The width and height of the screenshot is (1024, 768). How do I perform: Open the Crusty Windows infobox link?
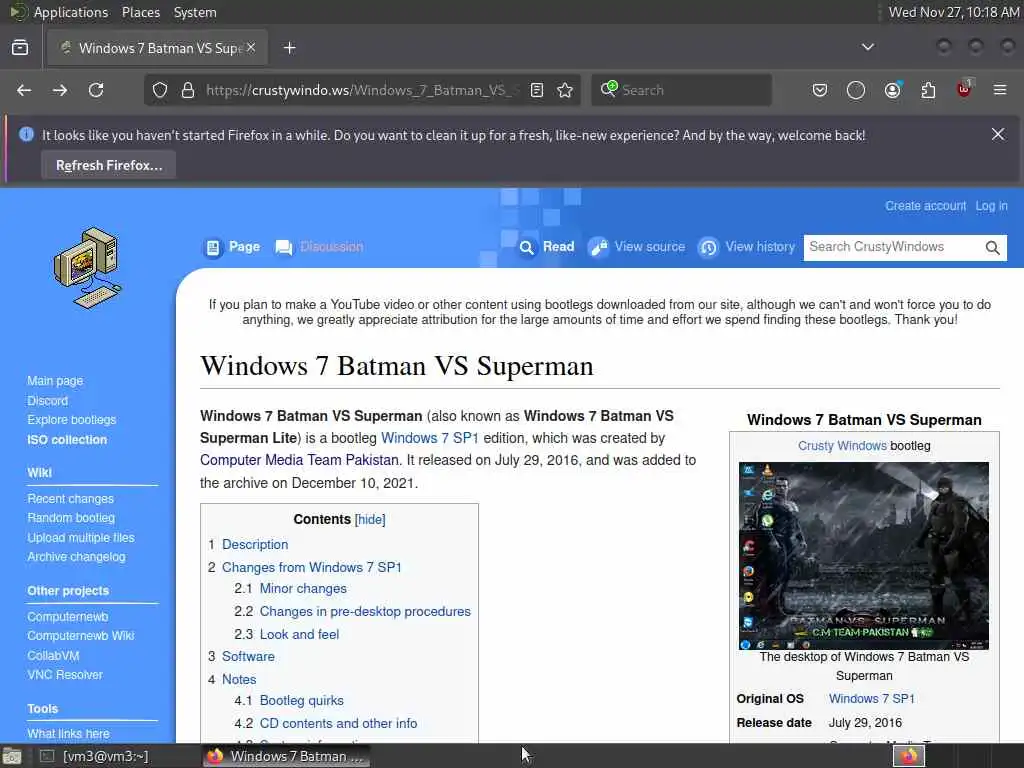pos(842,445)
